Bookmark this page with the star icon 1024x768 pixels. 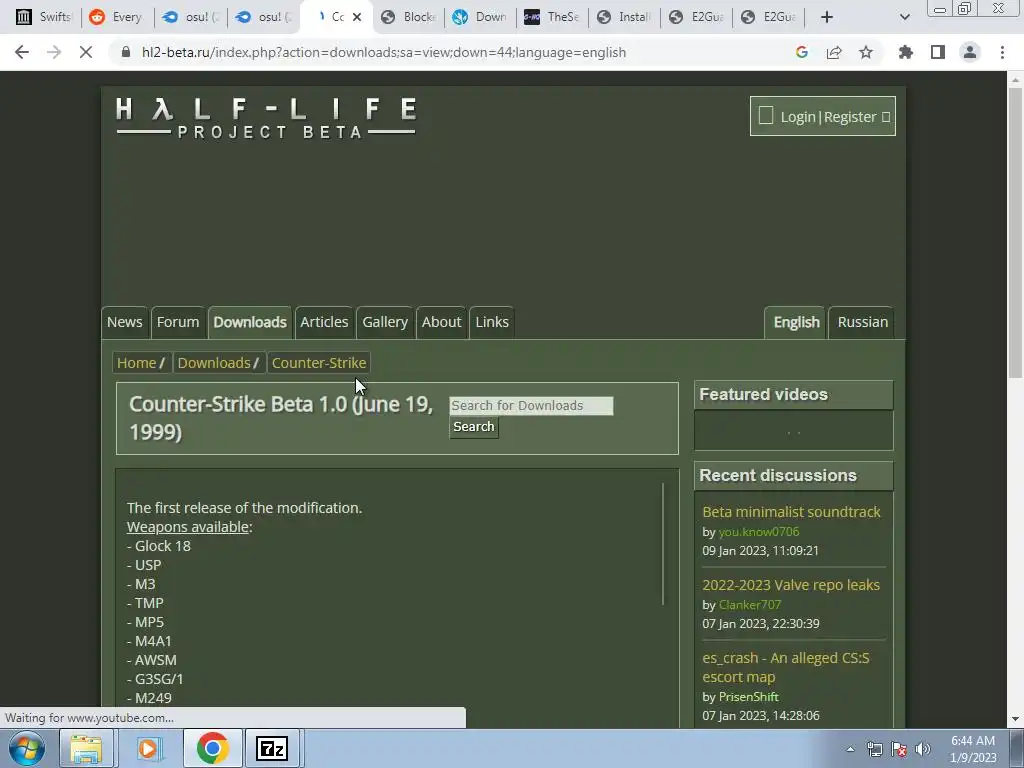pos(866,52)
